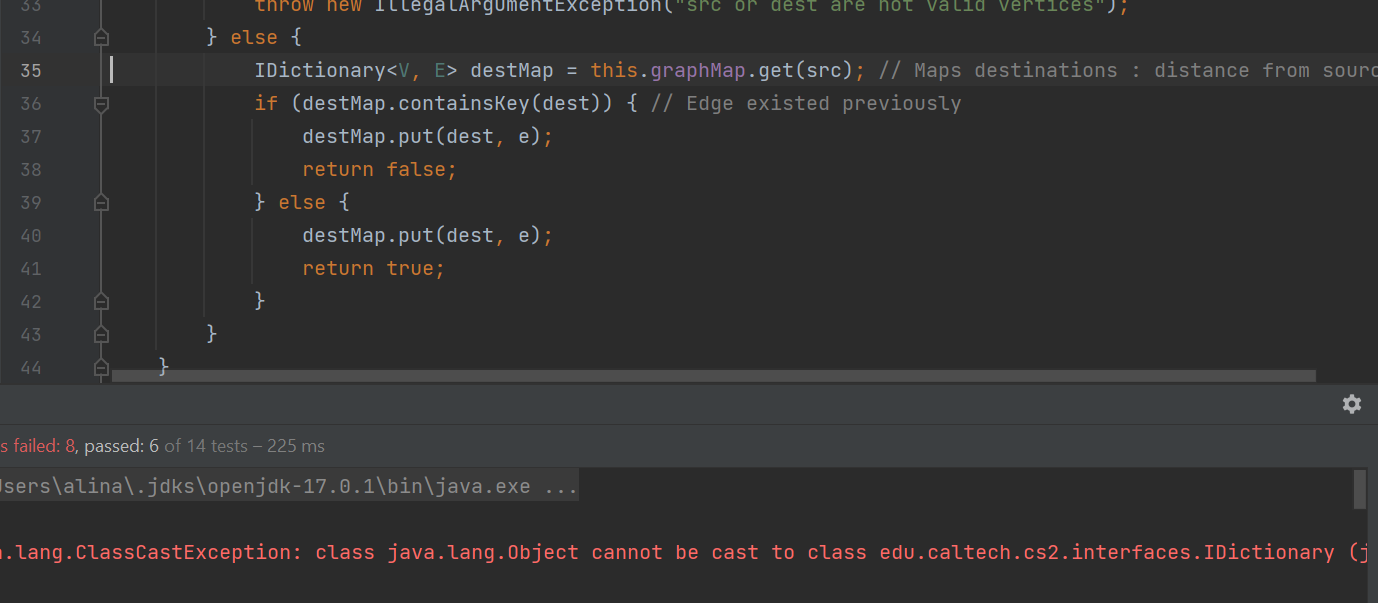
Task: Collapse the inner else block at line 39
Action: click(101, 203)
